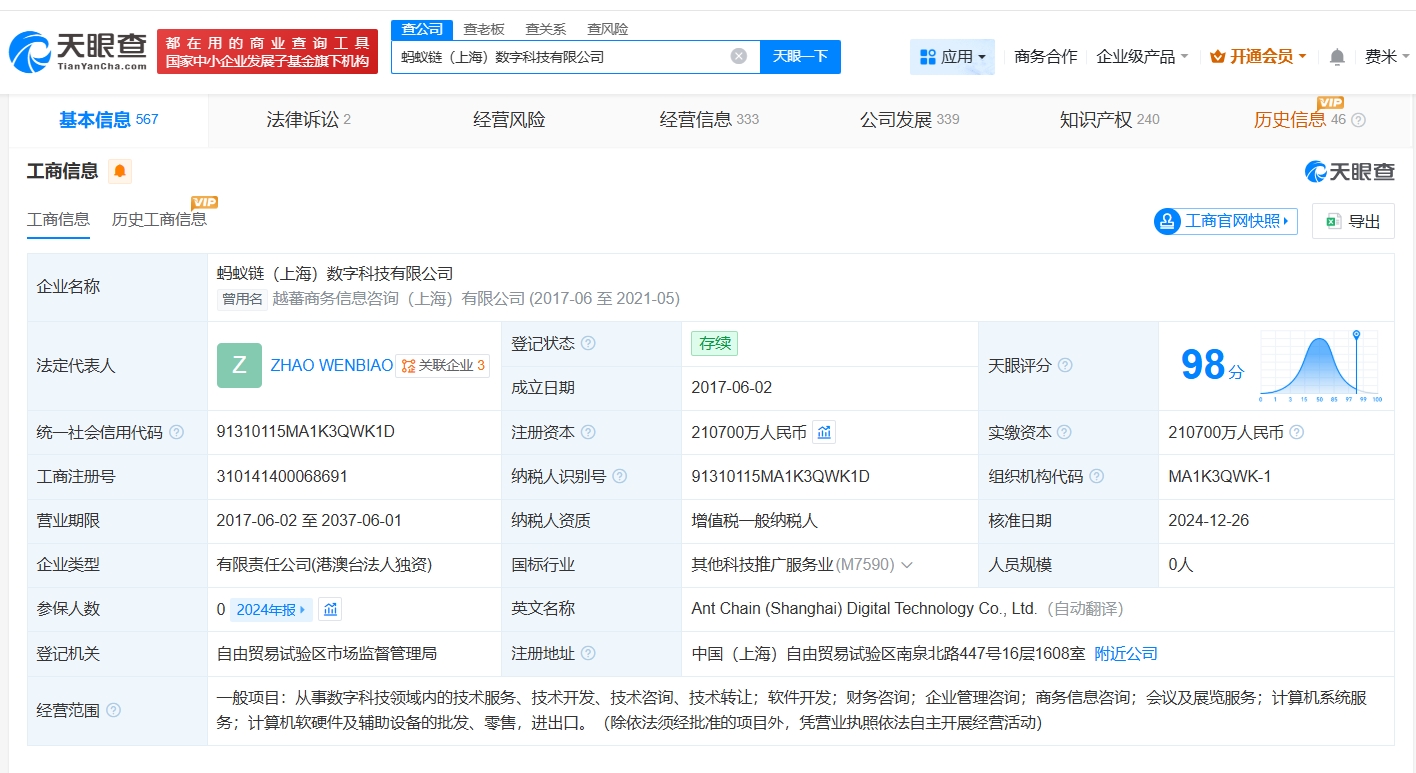The height and width of the screenshot is (773, 1416).
Task: Click the orange alert bell beside 工商信息
Action: (x=120, y=171)
